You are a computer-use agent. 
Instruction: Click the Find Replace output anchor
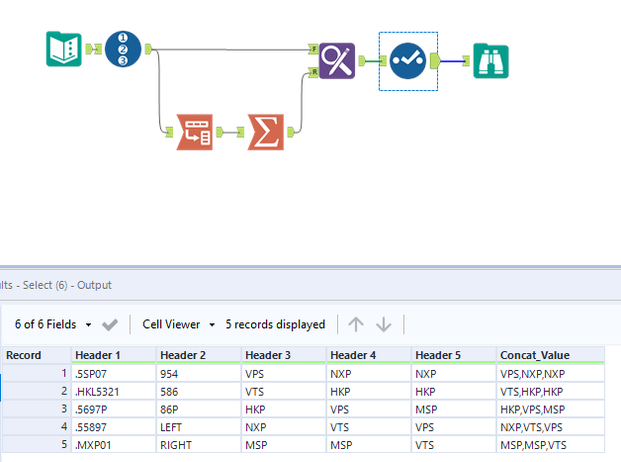tap(362, 61)
